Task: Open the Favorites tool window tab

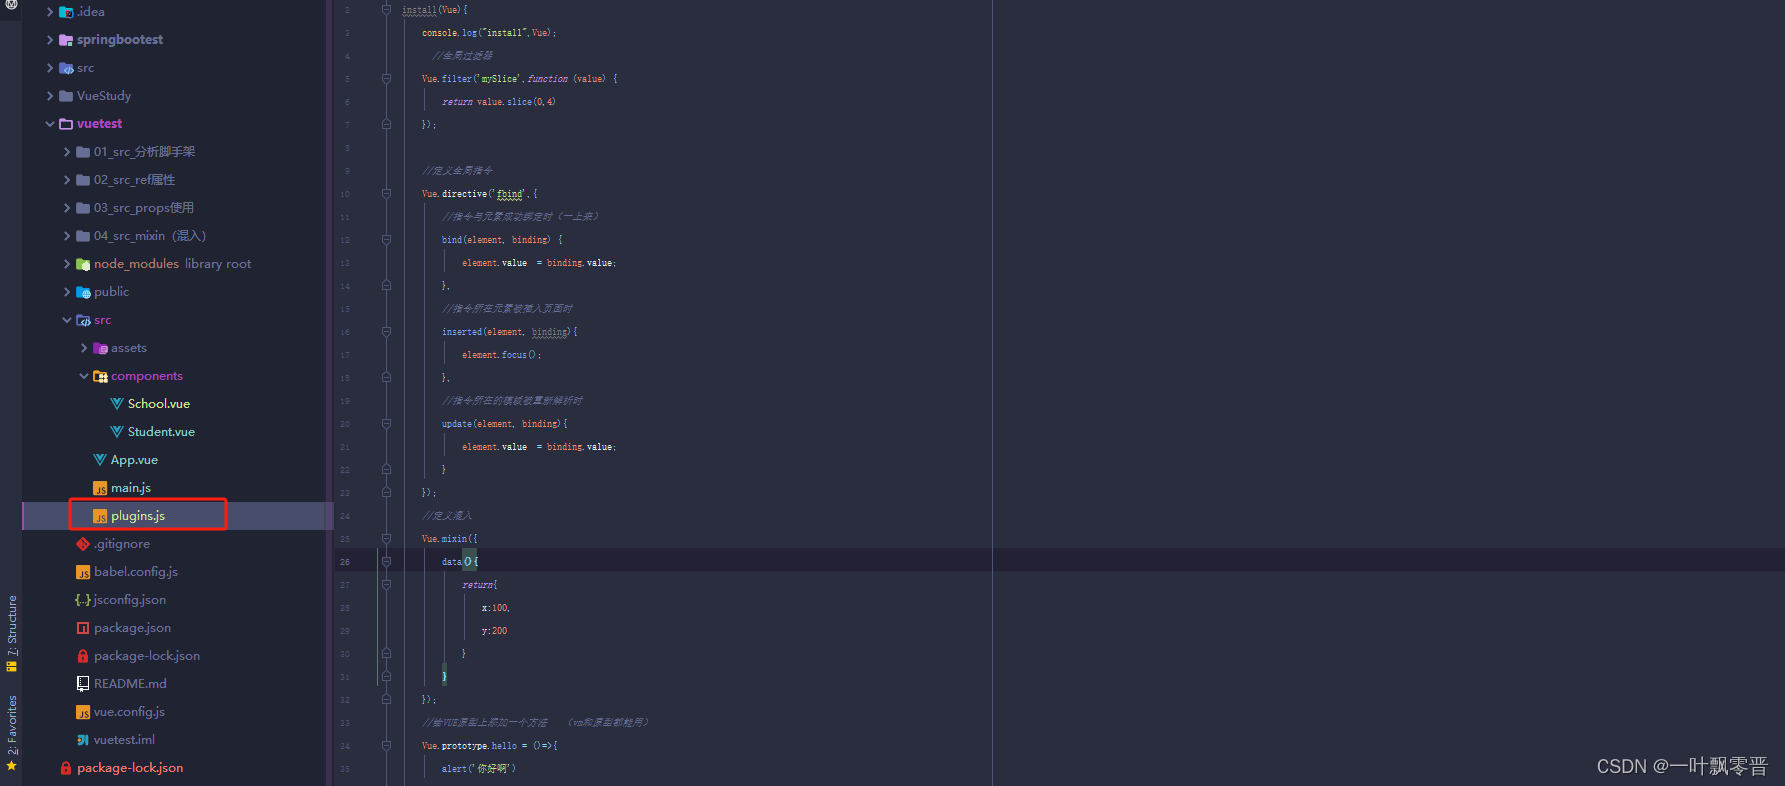Action: (12, 732)
